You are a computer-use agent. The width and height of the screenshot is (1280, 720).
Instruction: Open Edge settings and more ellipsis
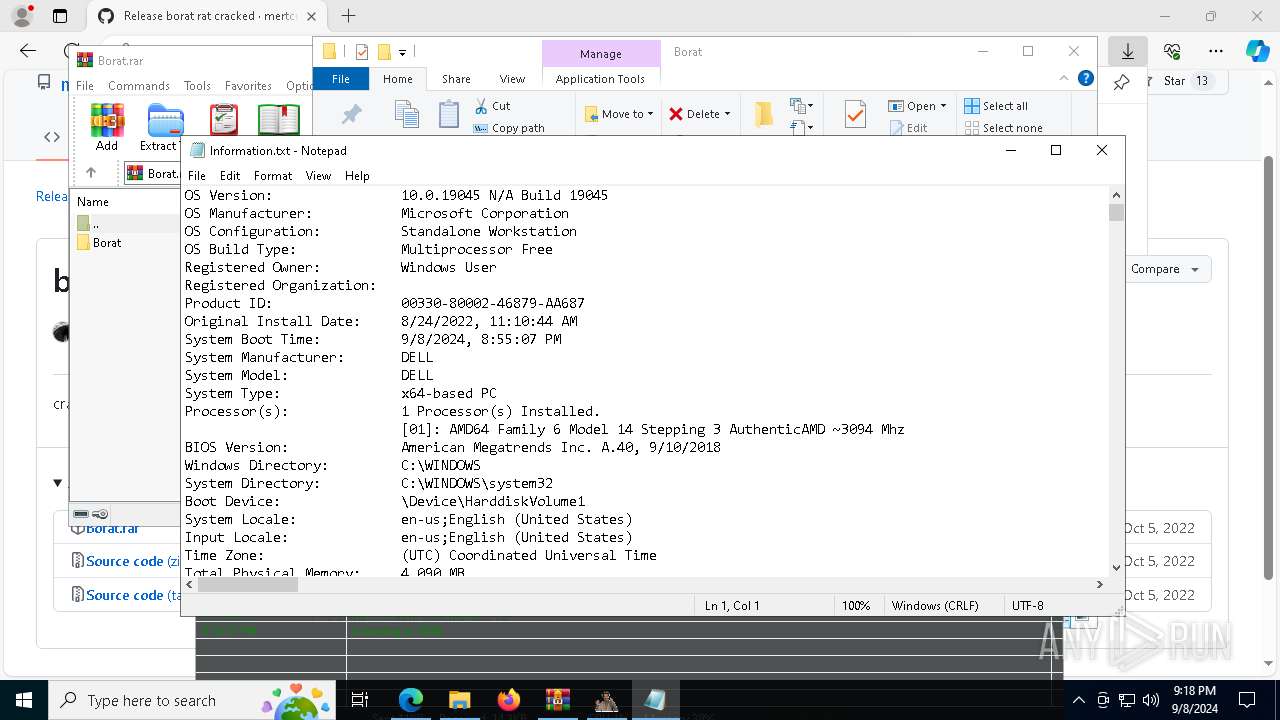click(x=1215, y=51)
